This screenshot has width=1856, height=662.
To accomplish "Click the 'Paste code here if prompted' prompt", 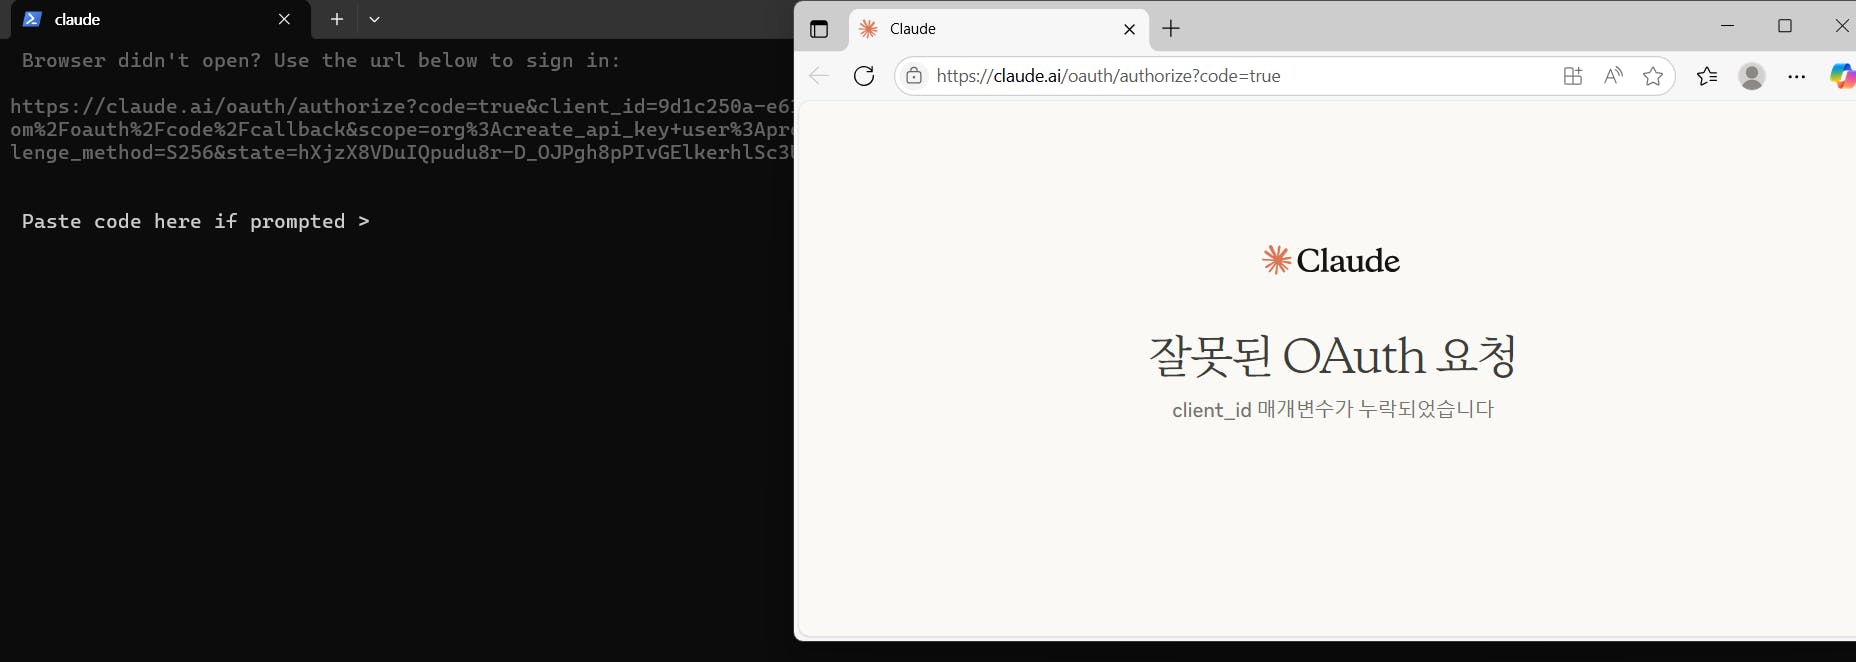I will pos(196,221).
